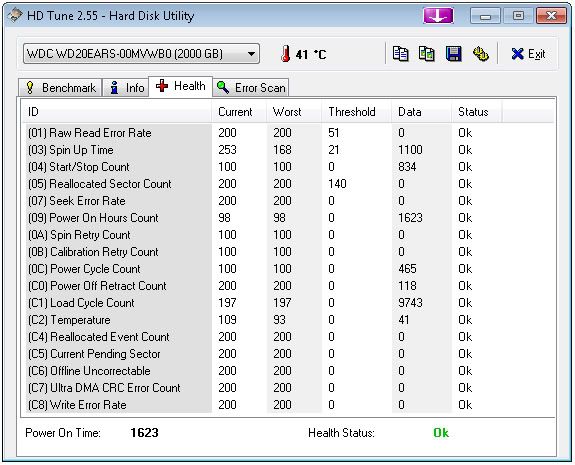This screenshot has height=465, width=575.
Task: Click Current value 253 for Spin Up Time
Action: coord(227,150)
